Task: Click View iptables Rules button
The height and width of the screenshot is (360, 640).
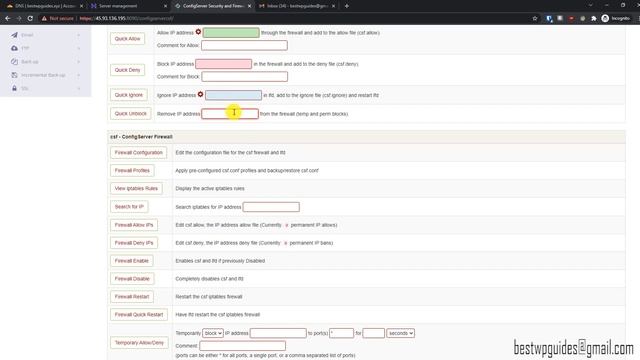Action: click(x=136, y=188)
